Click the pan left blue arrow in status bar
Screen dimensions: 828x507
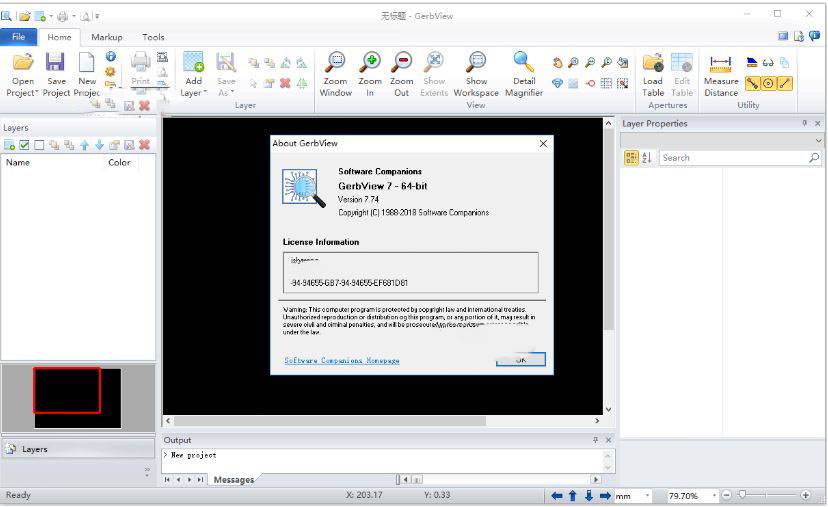tap(557, 496)
